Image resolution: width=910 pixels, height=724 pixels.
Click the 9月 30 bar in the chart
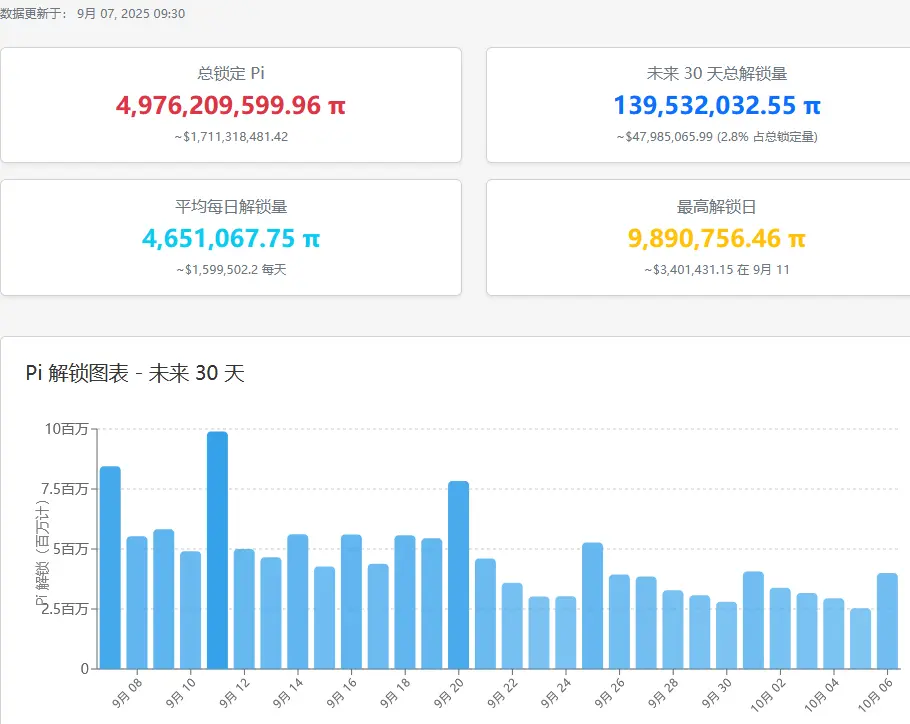727,635
